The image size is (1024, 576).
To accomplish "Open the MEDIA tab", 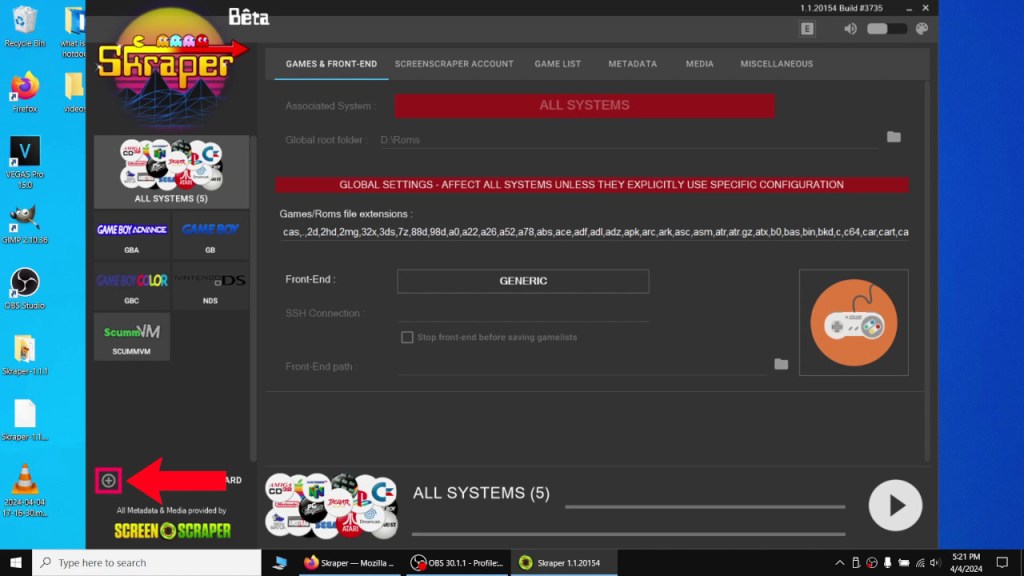I will click(x=699, y=63).
